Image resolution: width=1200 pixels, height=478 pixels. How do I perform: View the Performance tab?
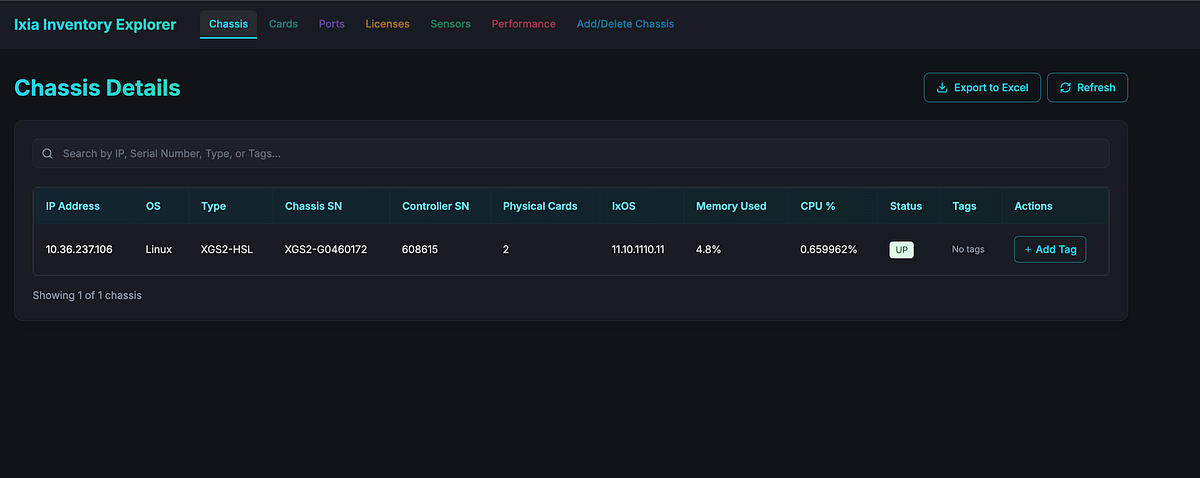(x=523, y=24)
